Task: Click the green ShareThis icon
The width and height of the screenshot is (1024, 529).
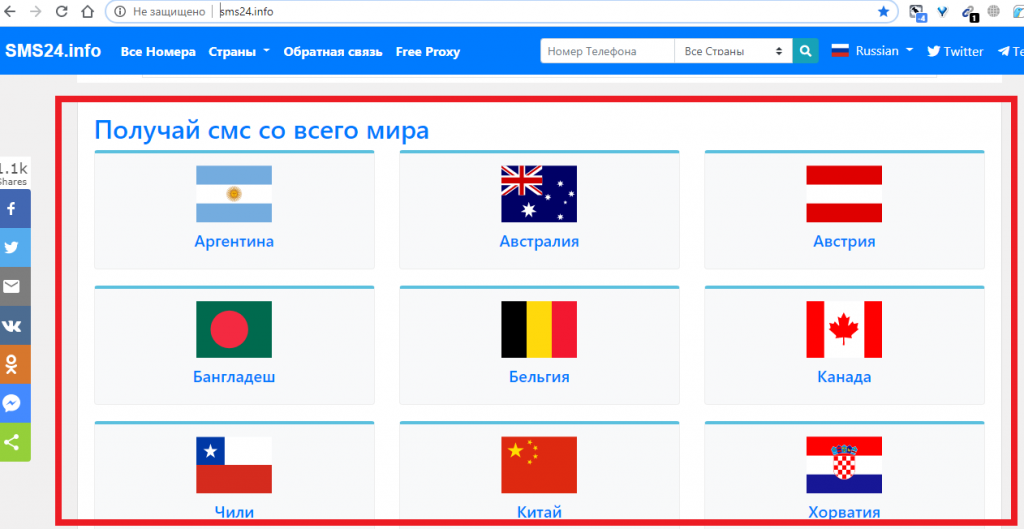Action: pos(13,442)
